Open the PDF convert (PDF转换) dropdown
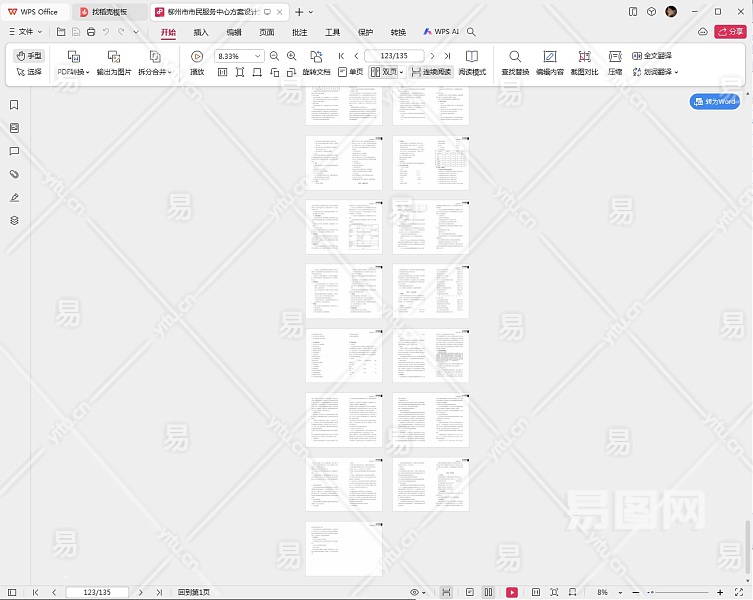Viewport: 753px width, 600px height. point(73,72)
